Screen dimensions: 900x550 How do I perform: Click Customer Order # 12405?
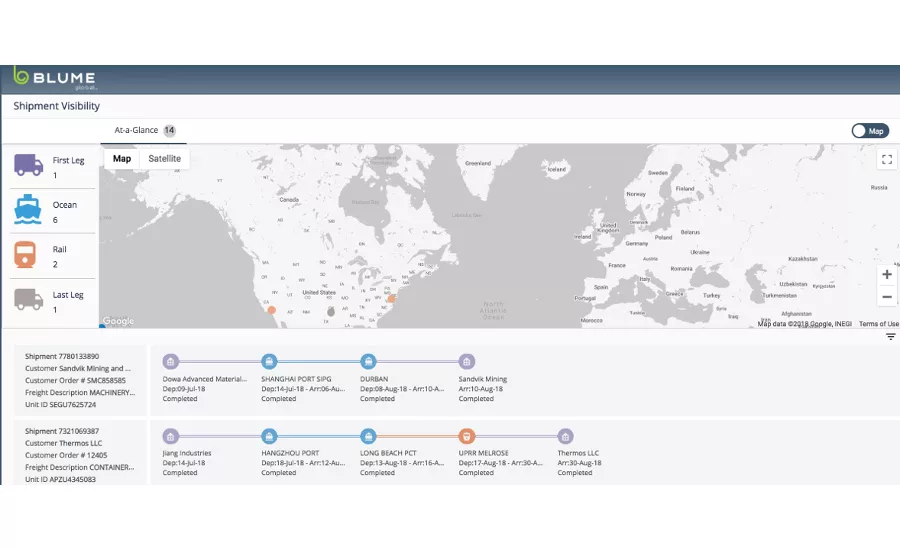click(66, 455)
